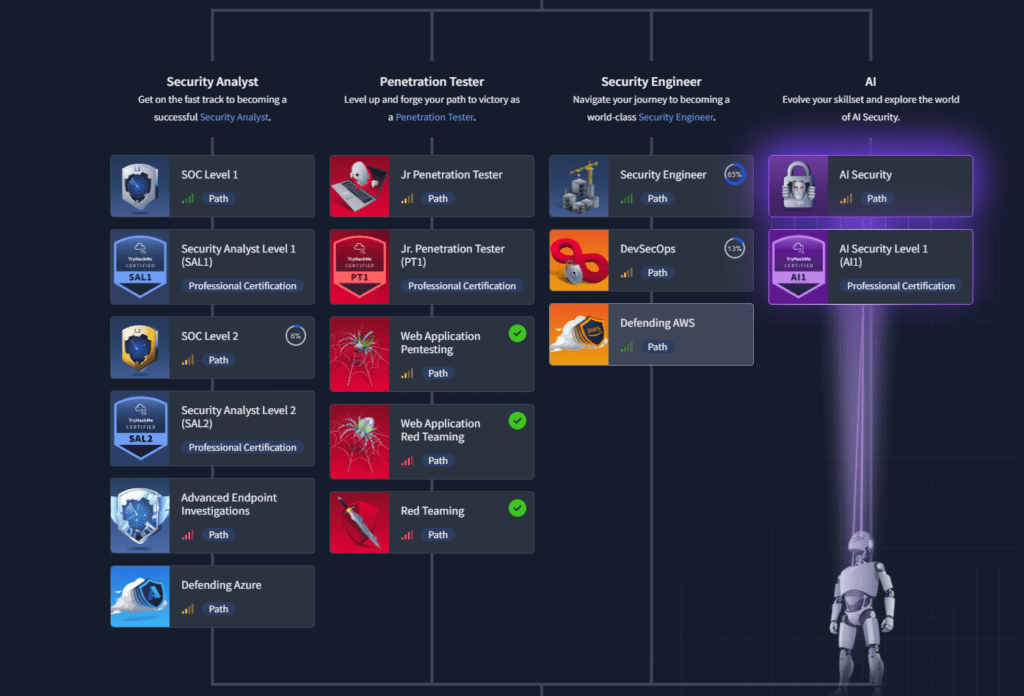This screenshot has width=1024, height=696.
Task: Select the AI column heading
Action: (x=871, y=82)
